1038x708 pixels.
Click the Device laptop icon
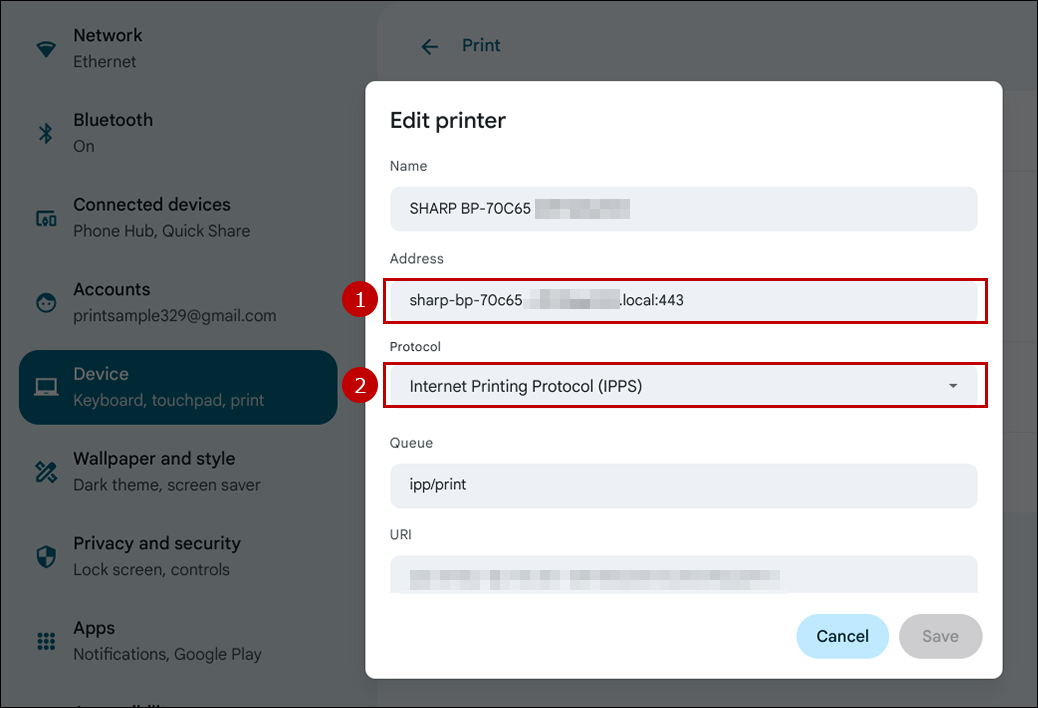click(x=46, y=387)
